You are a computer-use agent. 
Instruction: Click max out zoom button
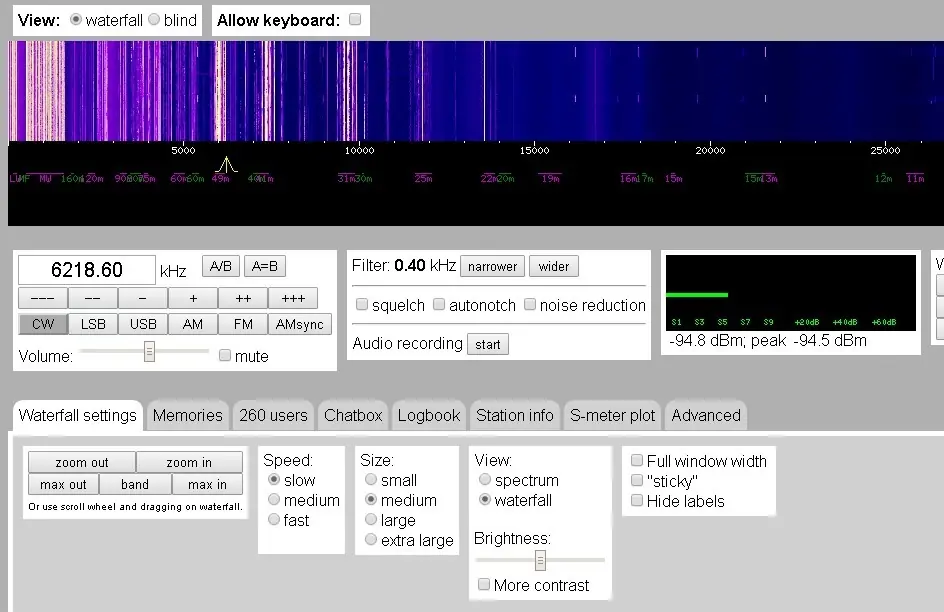point(63,484)
